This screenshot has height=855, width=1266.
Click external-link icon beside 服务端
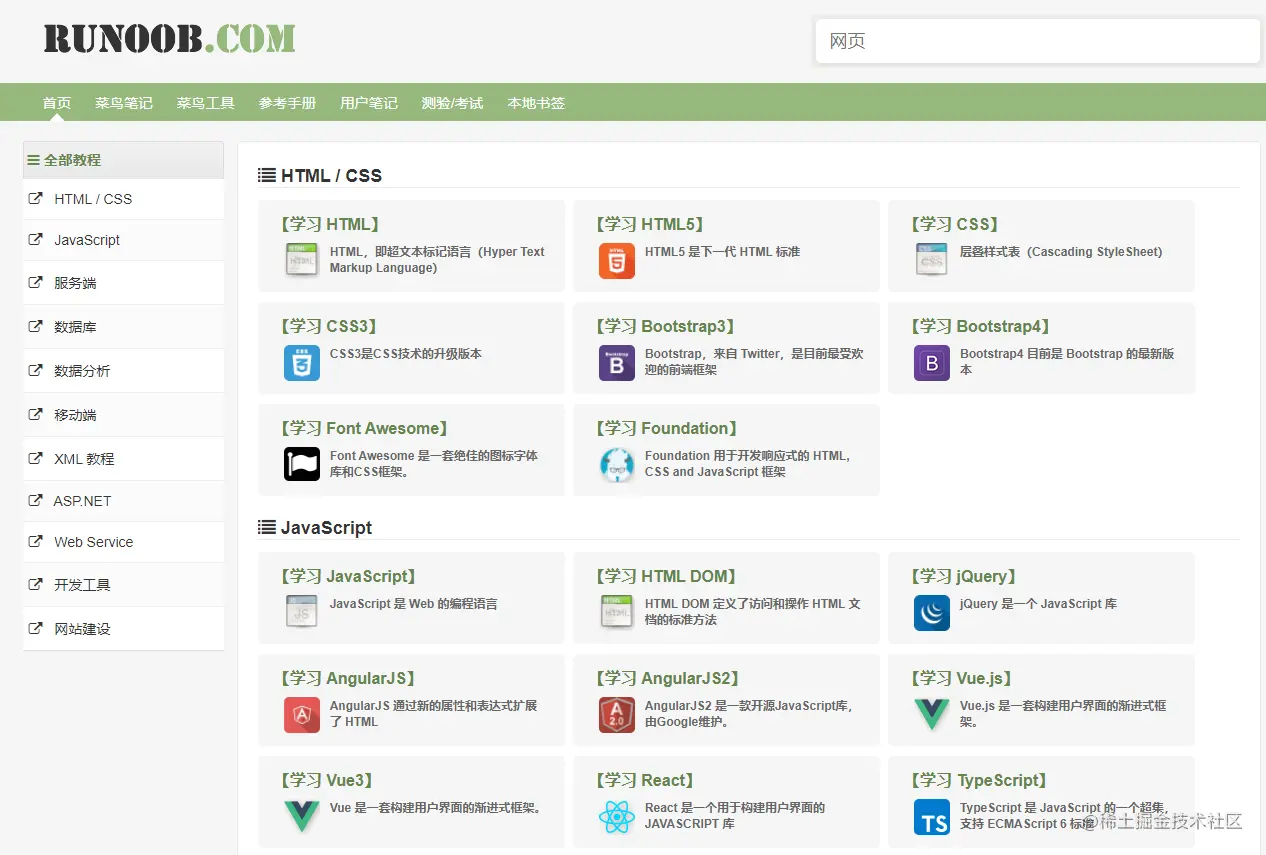[36, 282]
